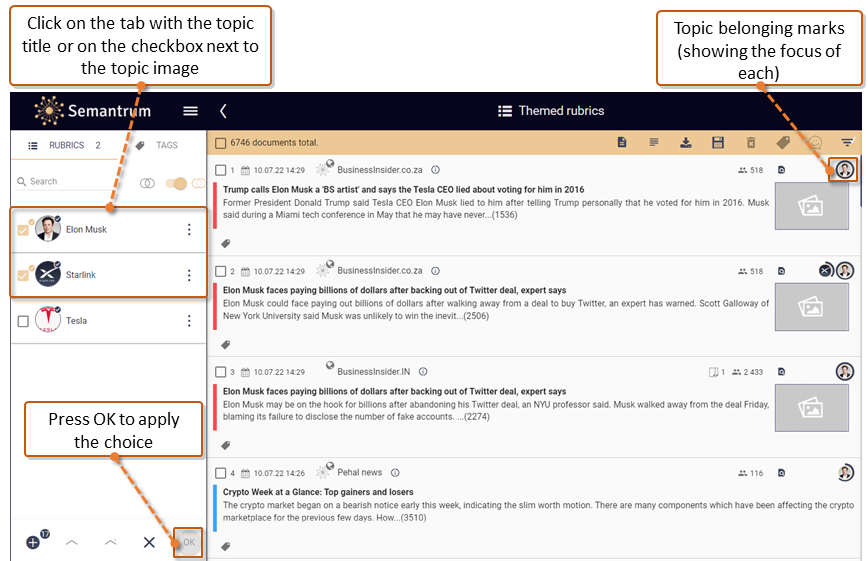Image resolution: width=868 pixels, height=561 pixels.
Task: Click the download icon in the toolbar
Action: (686, 143)
